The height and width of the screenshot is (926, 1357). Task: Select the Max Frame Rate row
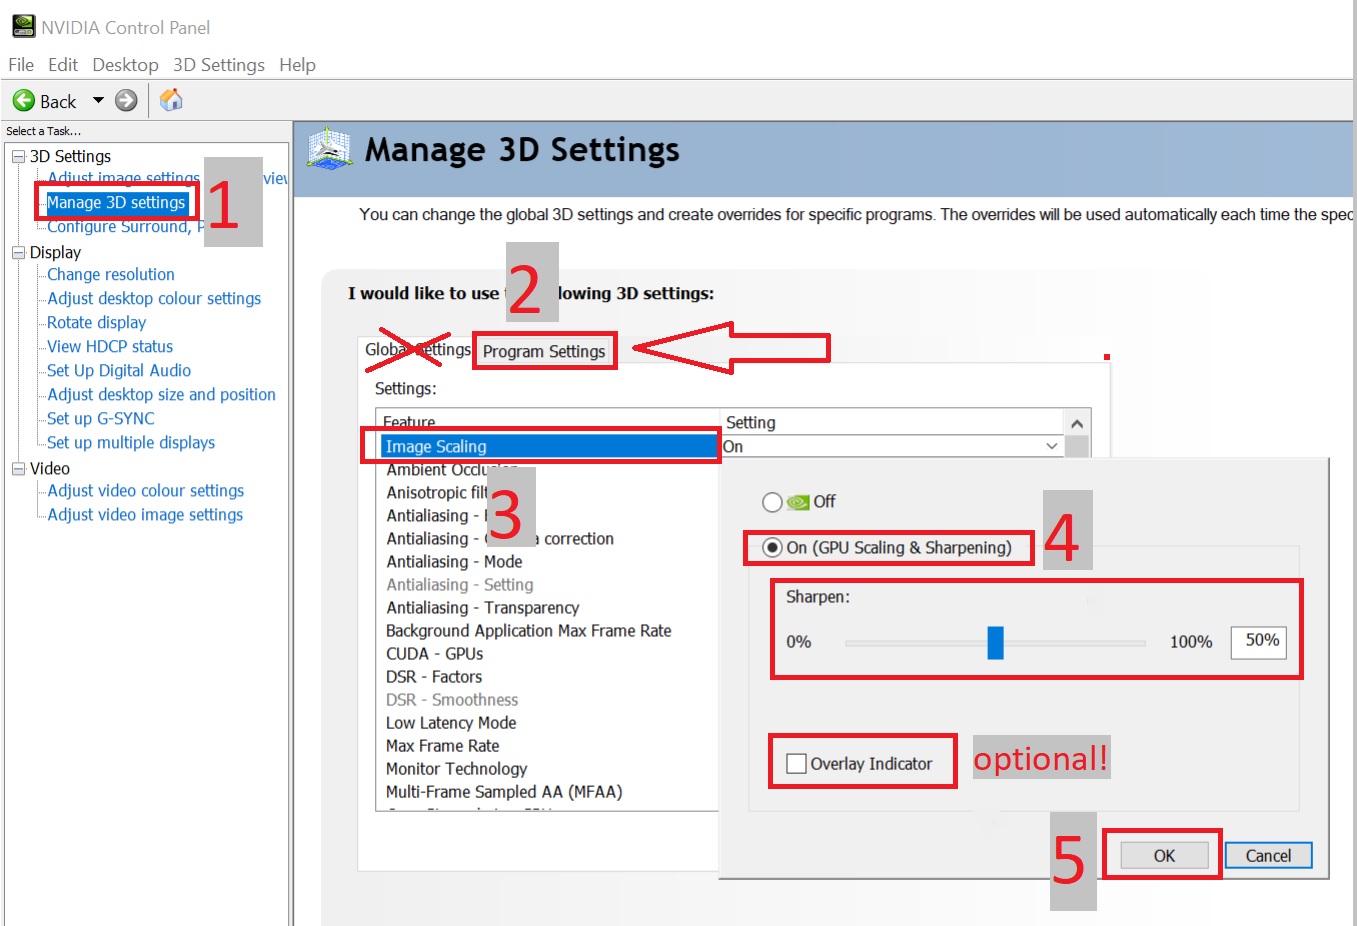[x=443, y=746]
